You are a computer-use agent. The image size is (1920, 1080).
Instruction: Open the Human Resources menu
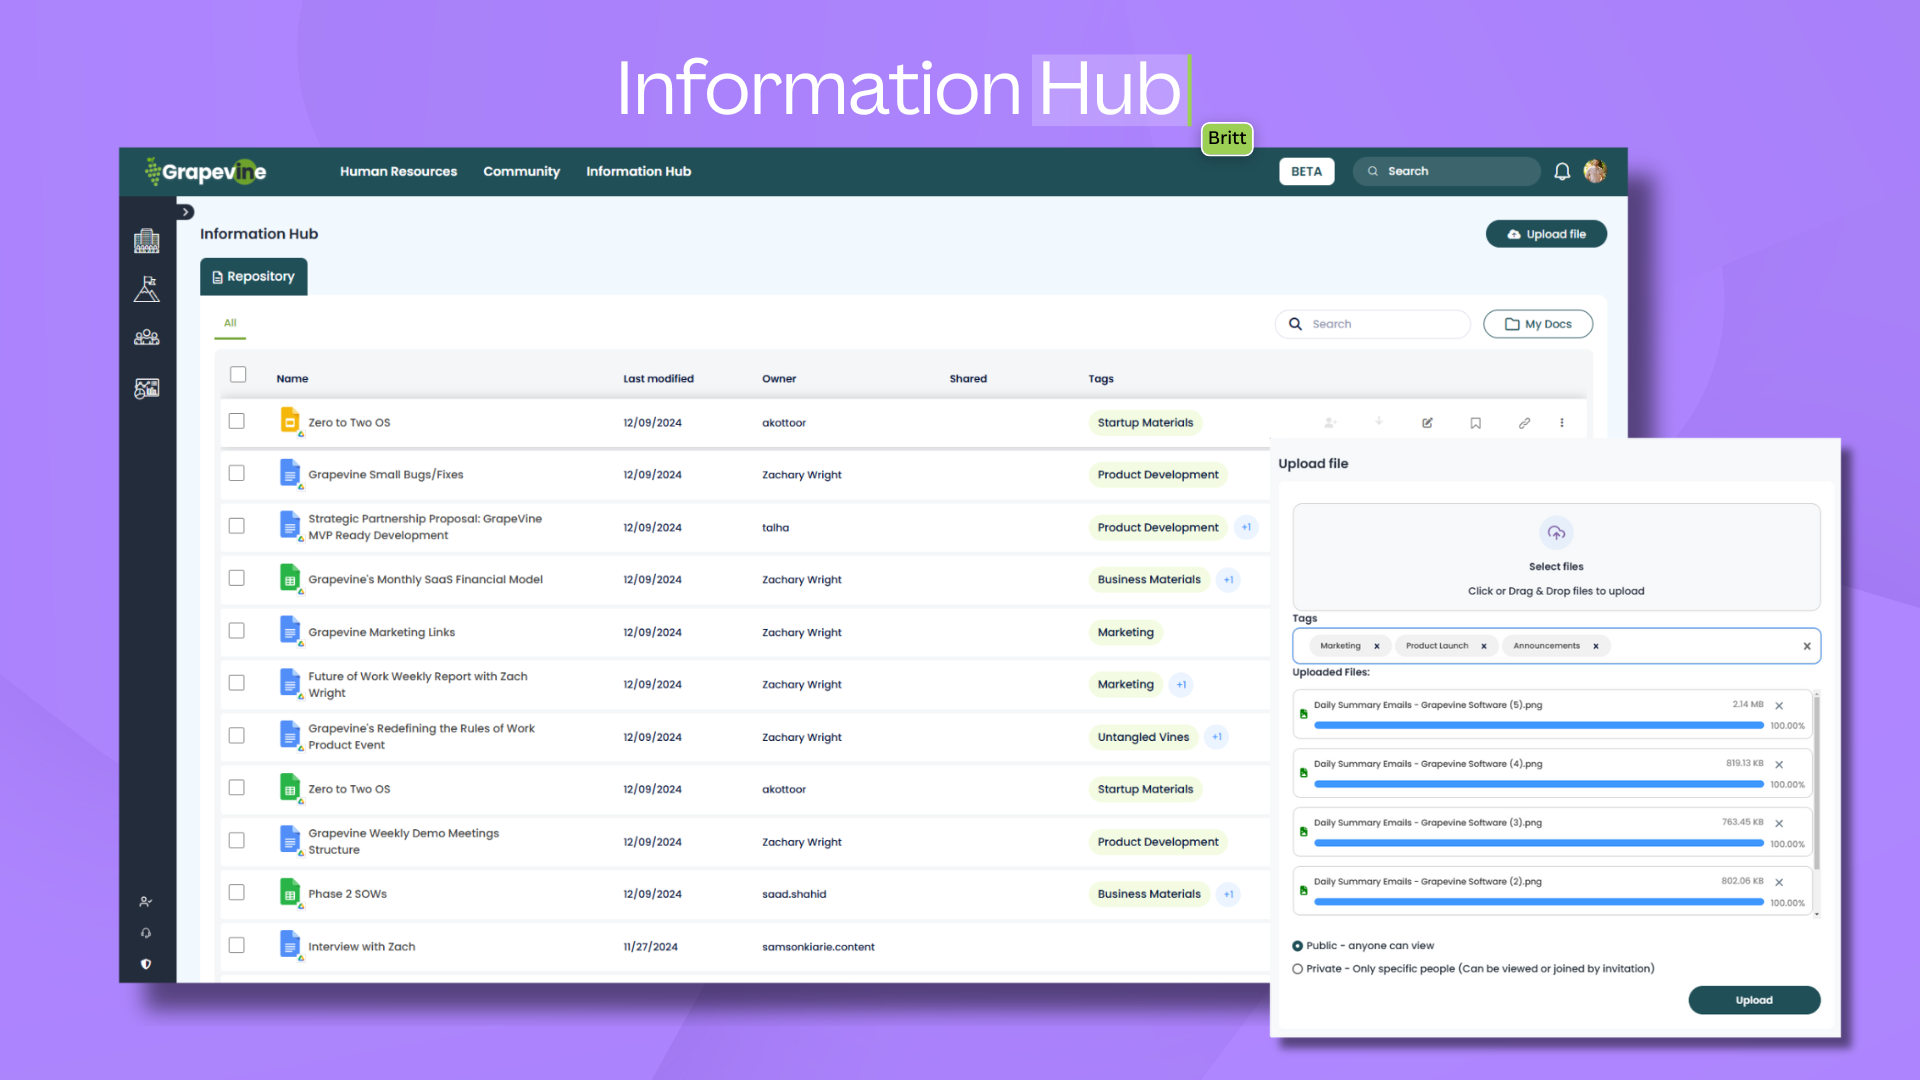click(x=398, y=172)
